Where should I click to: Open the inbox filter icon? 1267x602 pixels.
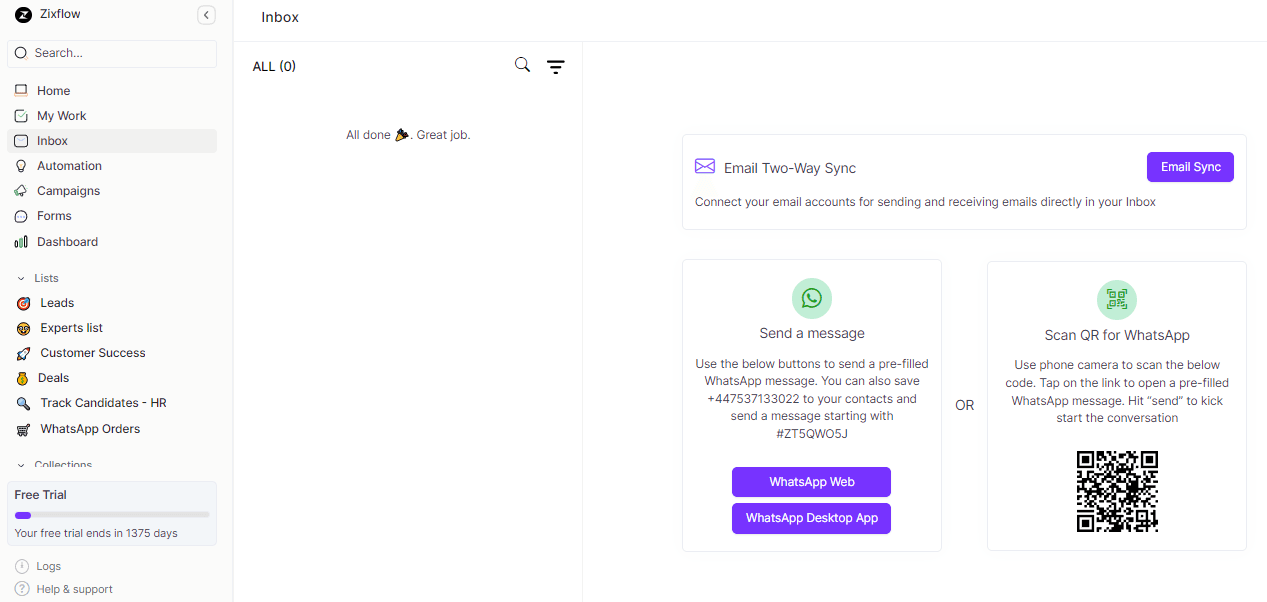(556, 67)
